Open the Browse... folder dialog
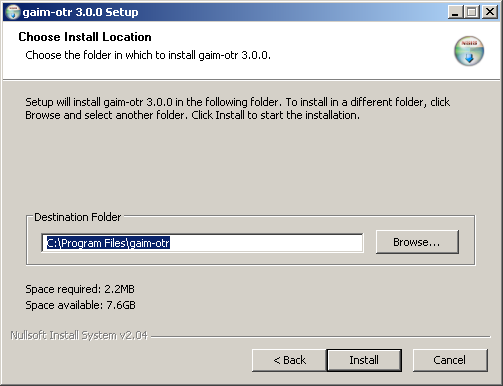The width and height of the screenshot is (503, 386). point(417,242)
